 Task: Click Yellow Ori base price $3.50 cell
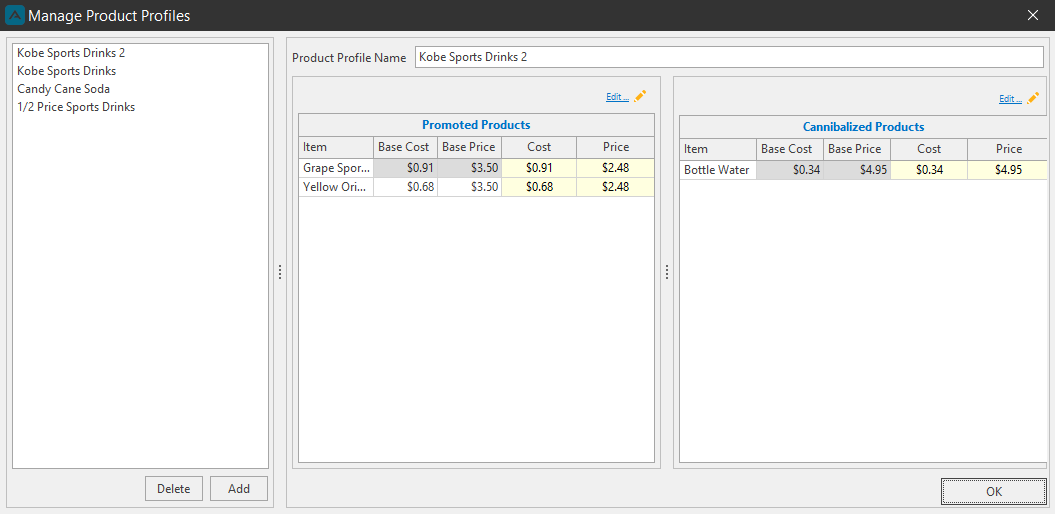pos(470,187)
